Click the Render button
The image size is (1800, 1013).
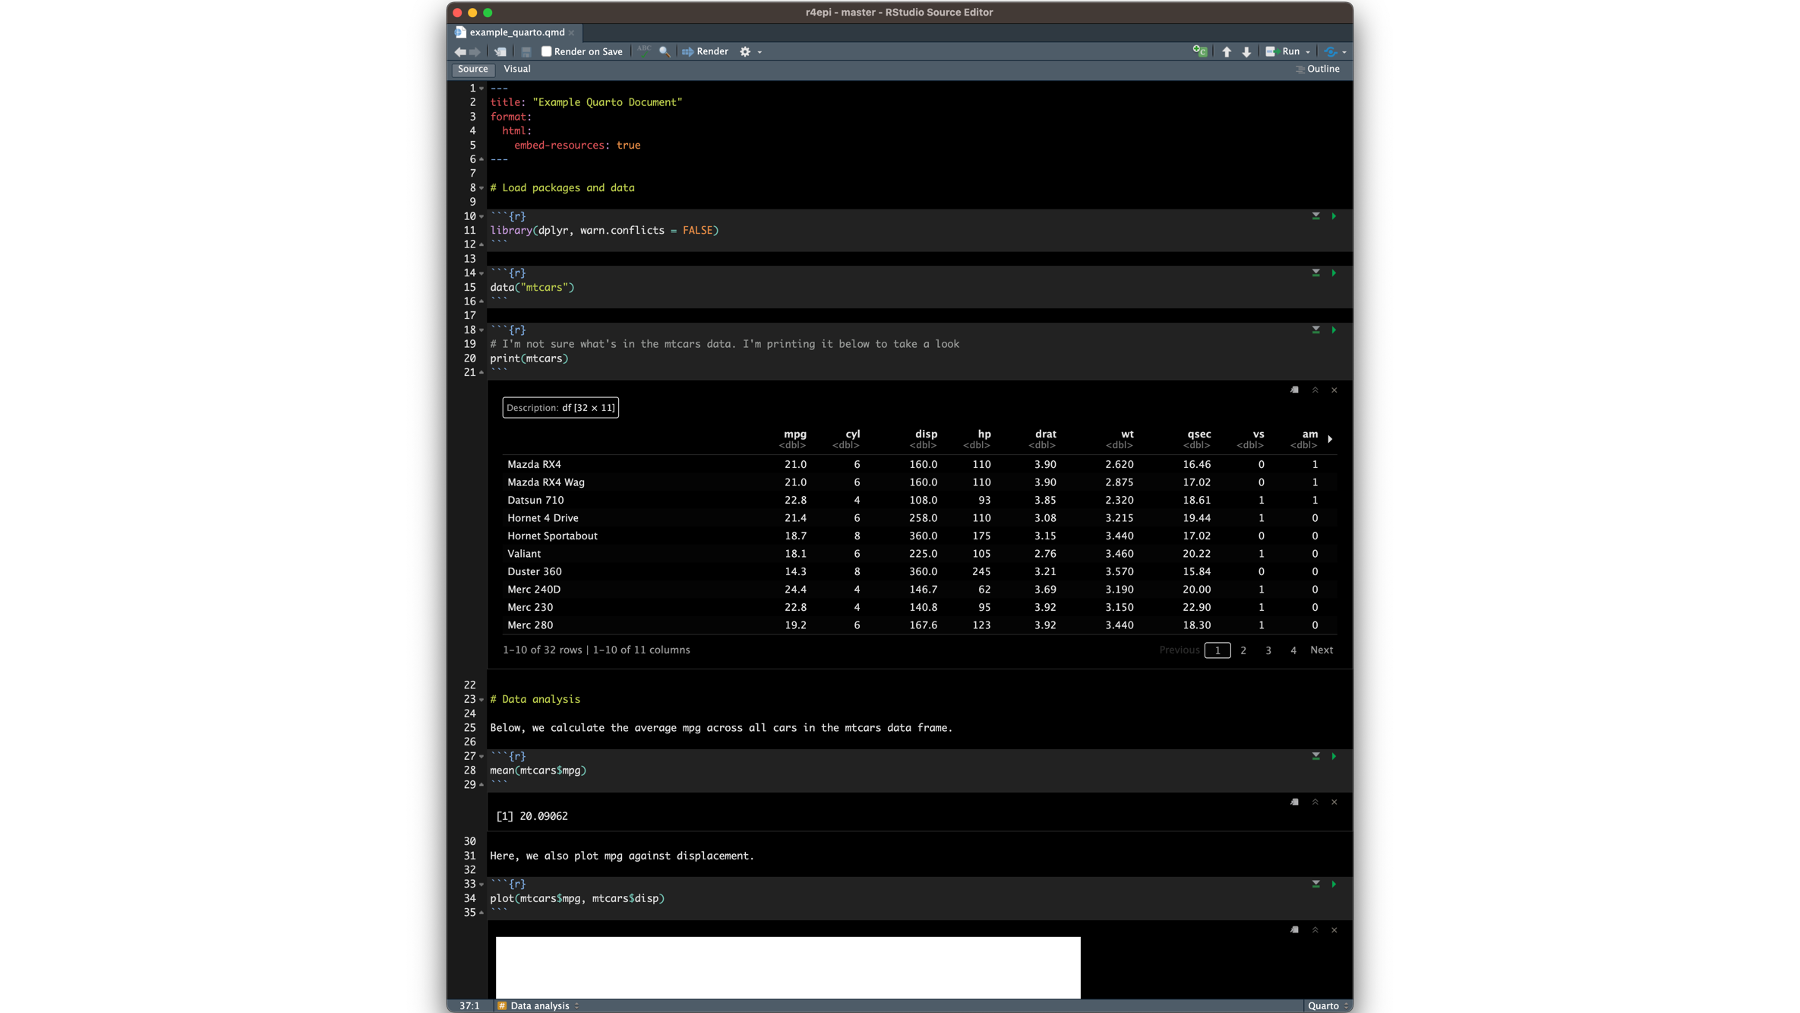point(705,51)
